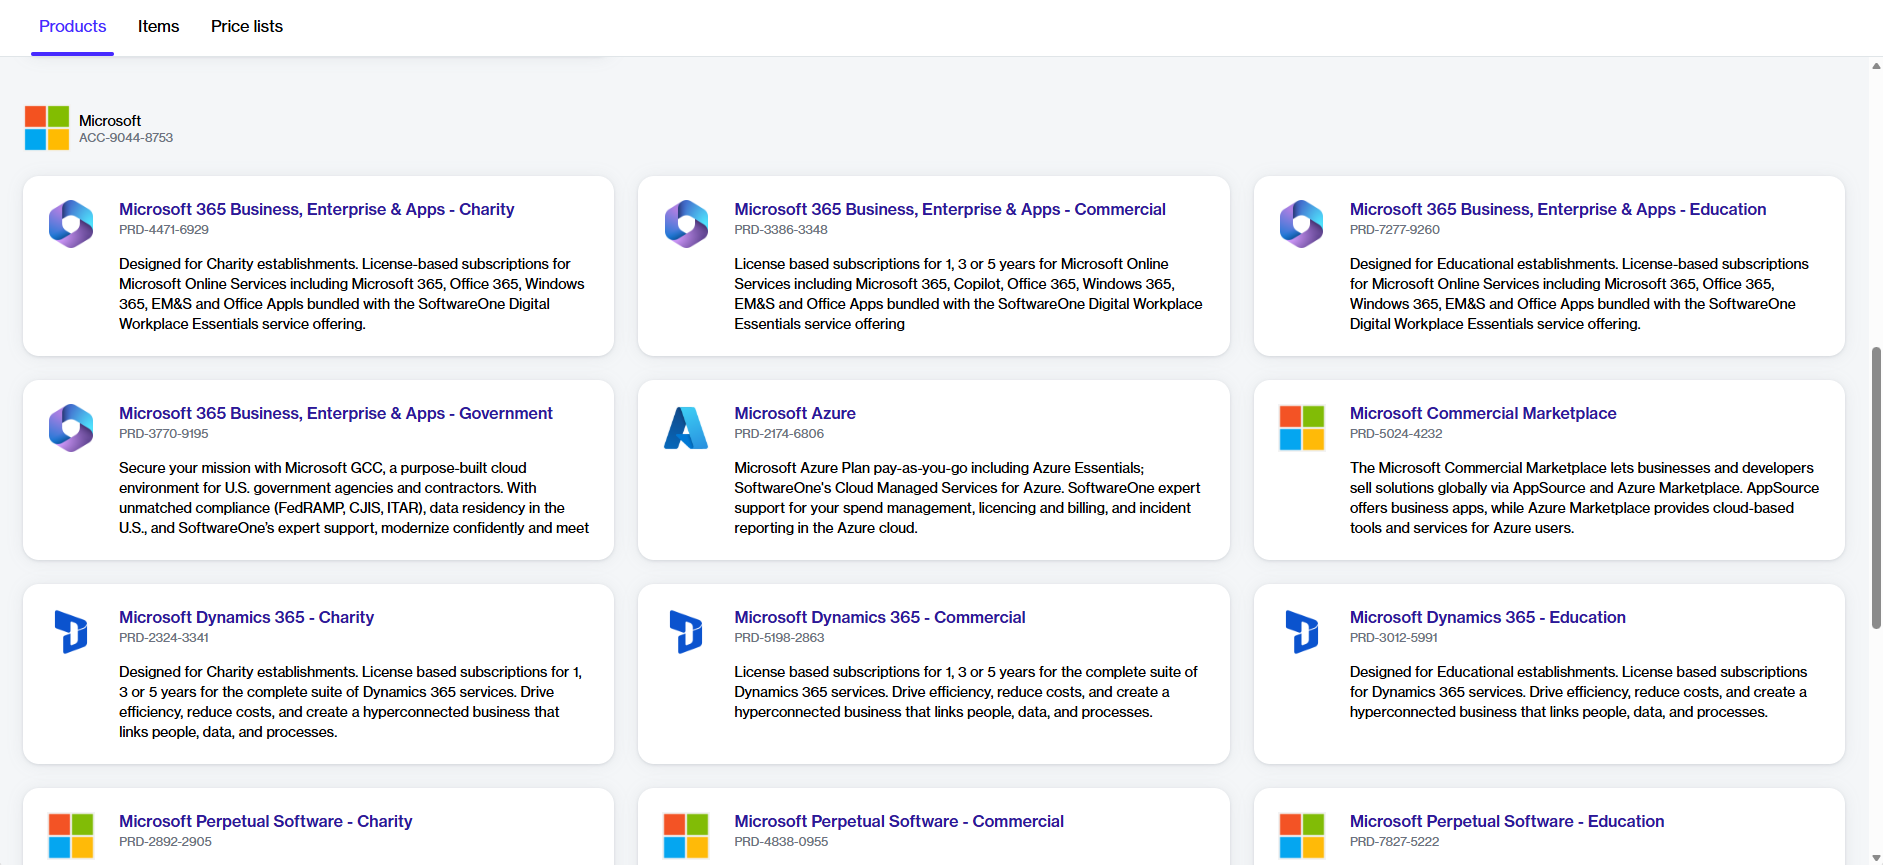Click product ID PRD-4471-6929
This screenshot has width=1883, height=865.
(164, 230)
